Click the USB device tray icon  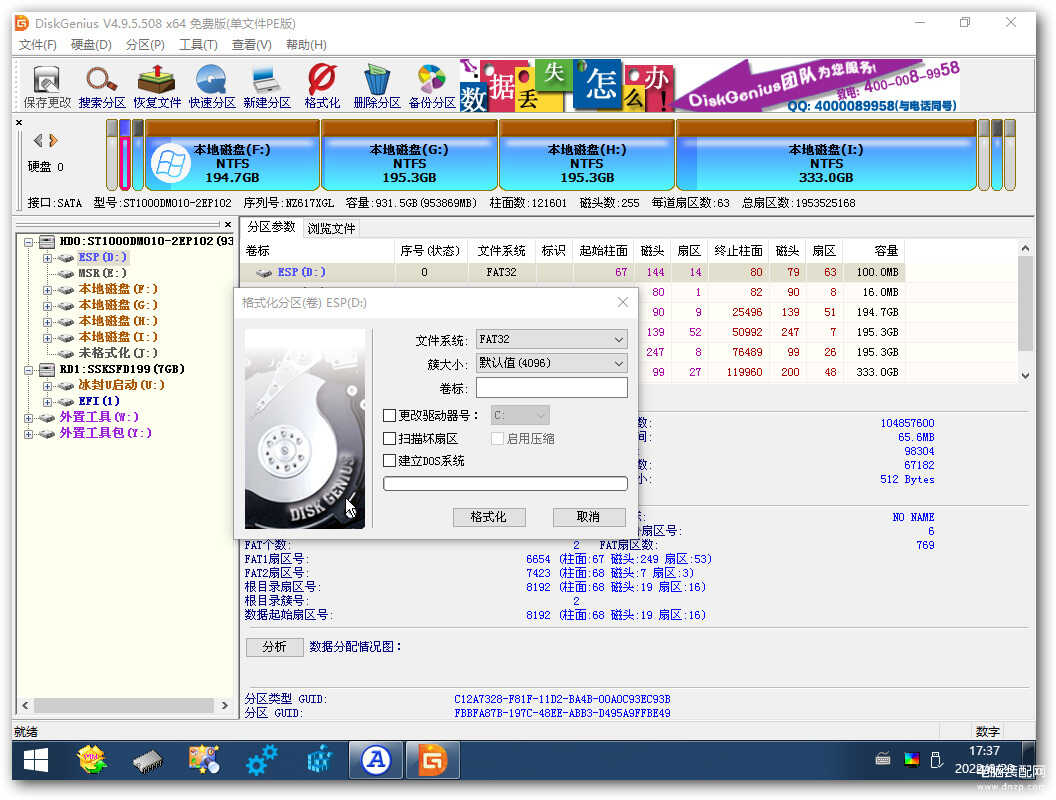coord(936,760)
